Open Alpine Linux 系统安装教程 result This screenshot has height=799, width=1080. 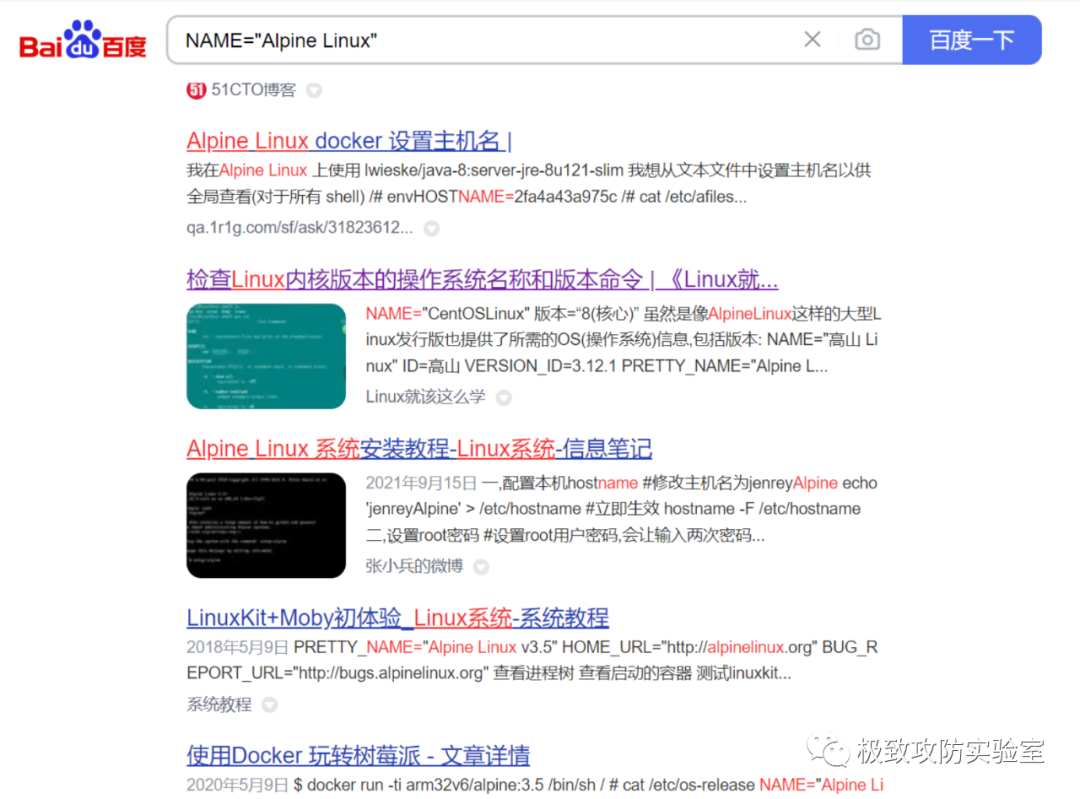(419, 448)
